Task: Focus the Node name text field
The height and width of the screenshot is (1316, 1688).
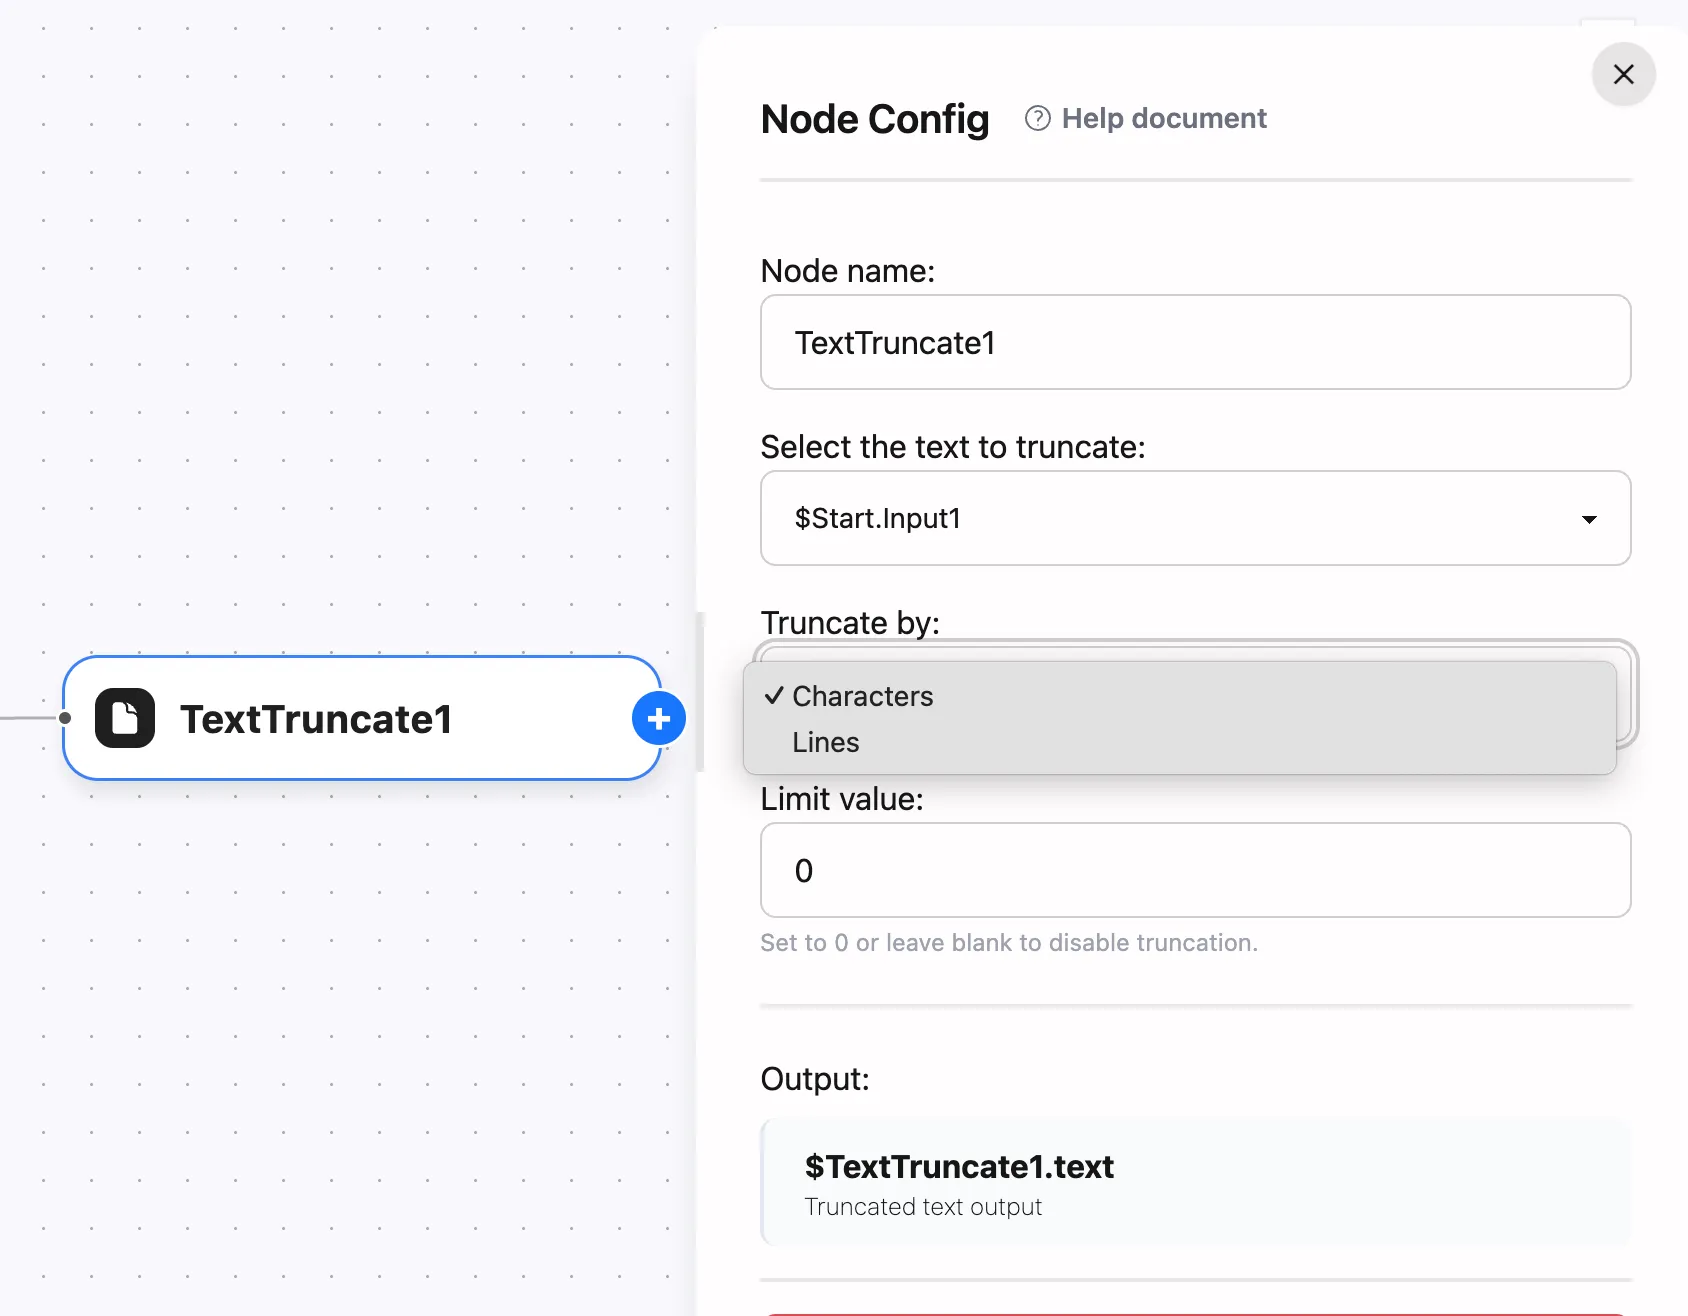Action: pyautogui.click(x=1195, y=343)
